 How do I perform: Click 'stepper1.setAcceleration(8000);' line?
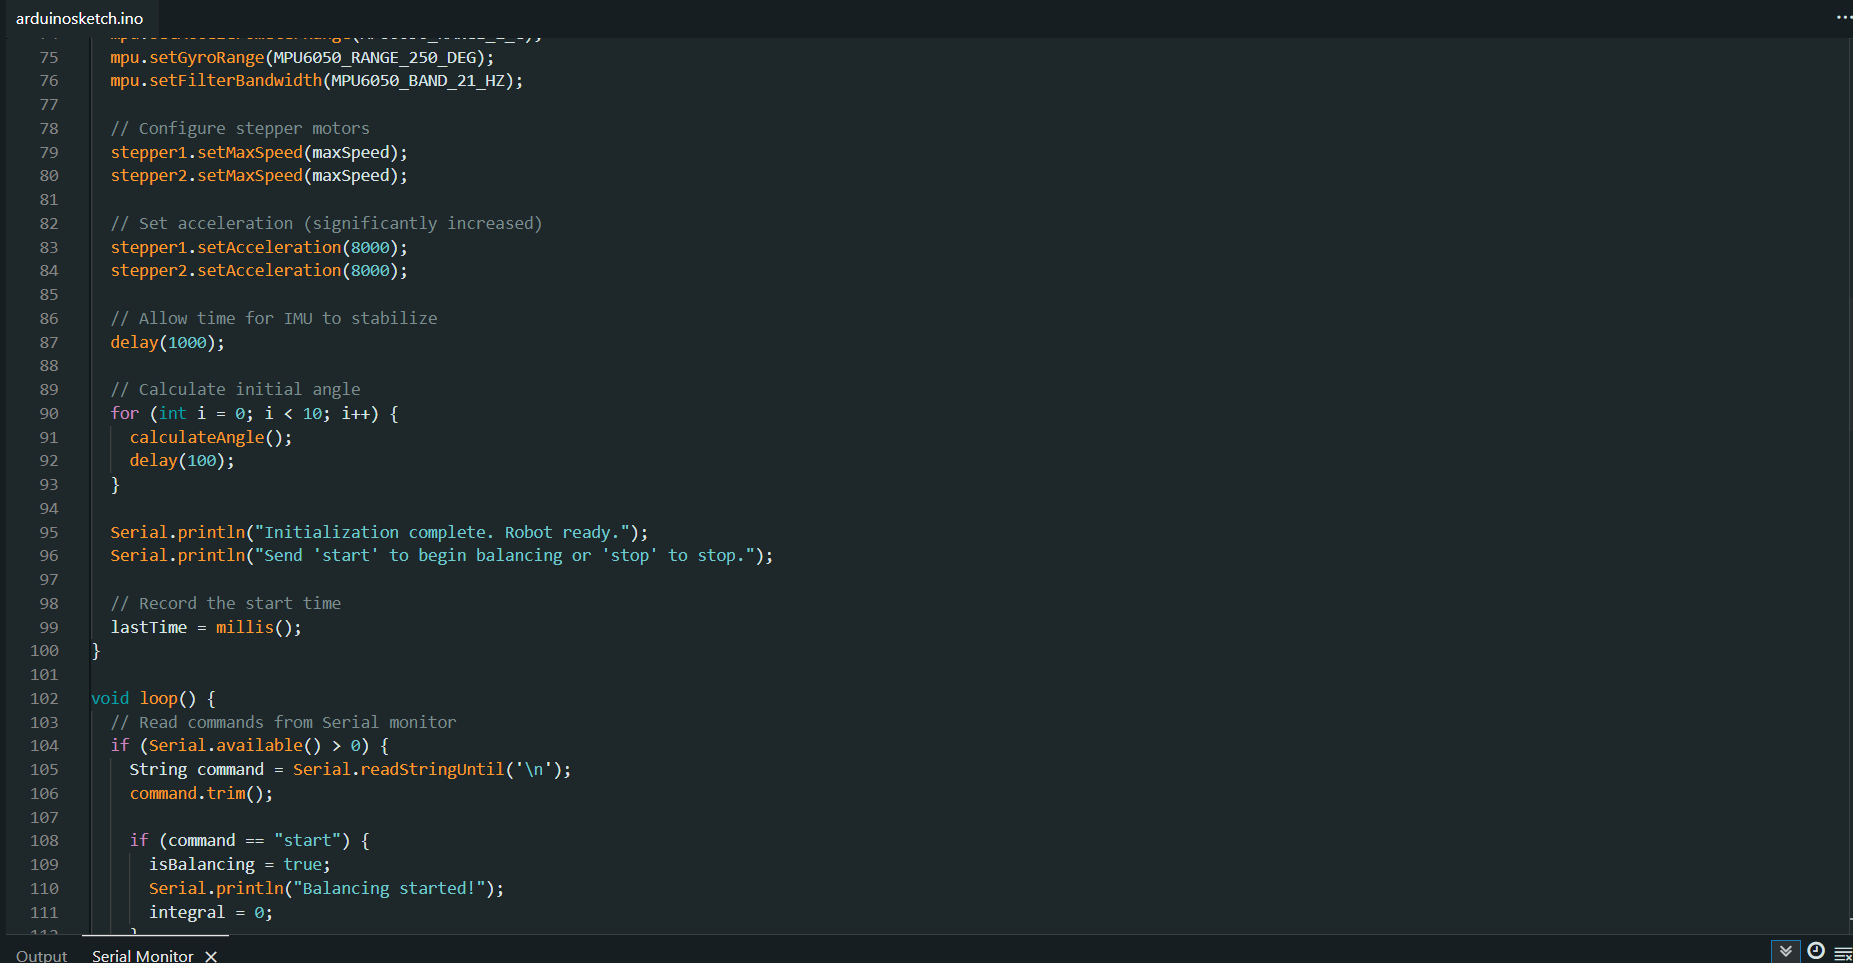[259, 247]
